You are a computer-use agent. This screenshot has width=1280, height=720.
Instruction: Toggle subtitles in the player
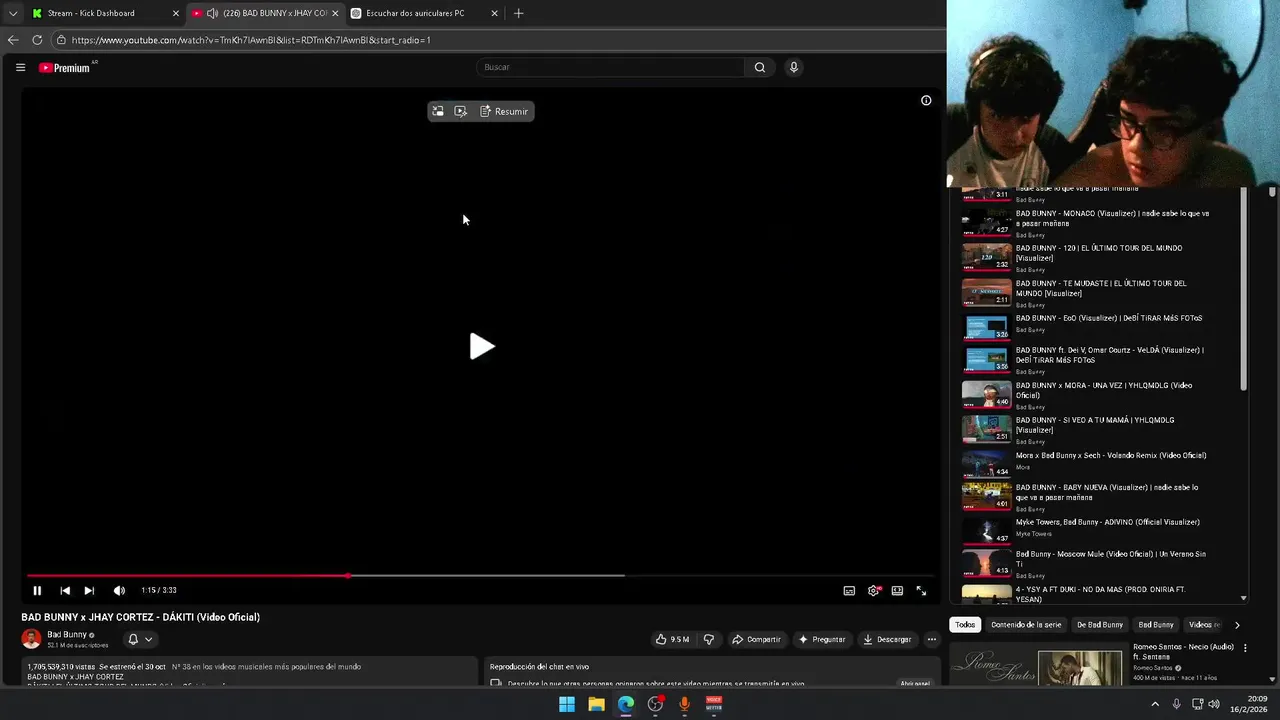coord(849,590)
